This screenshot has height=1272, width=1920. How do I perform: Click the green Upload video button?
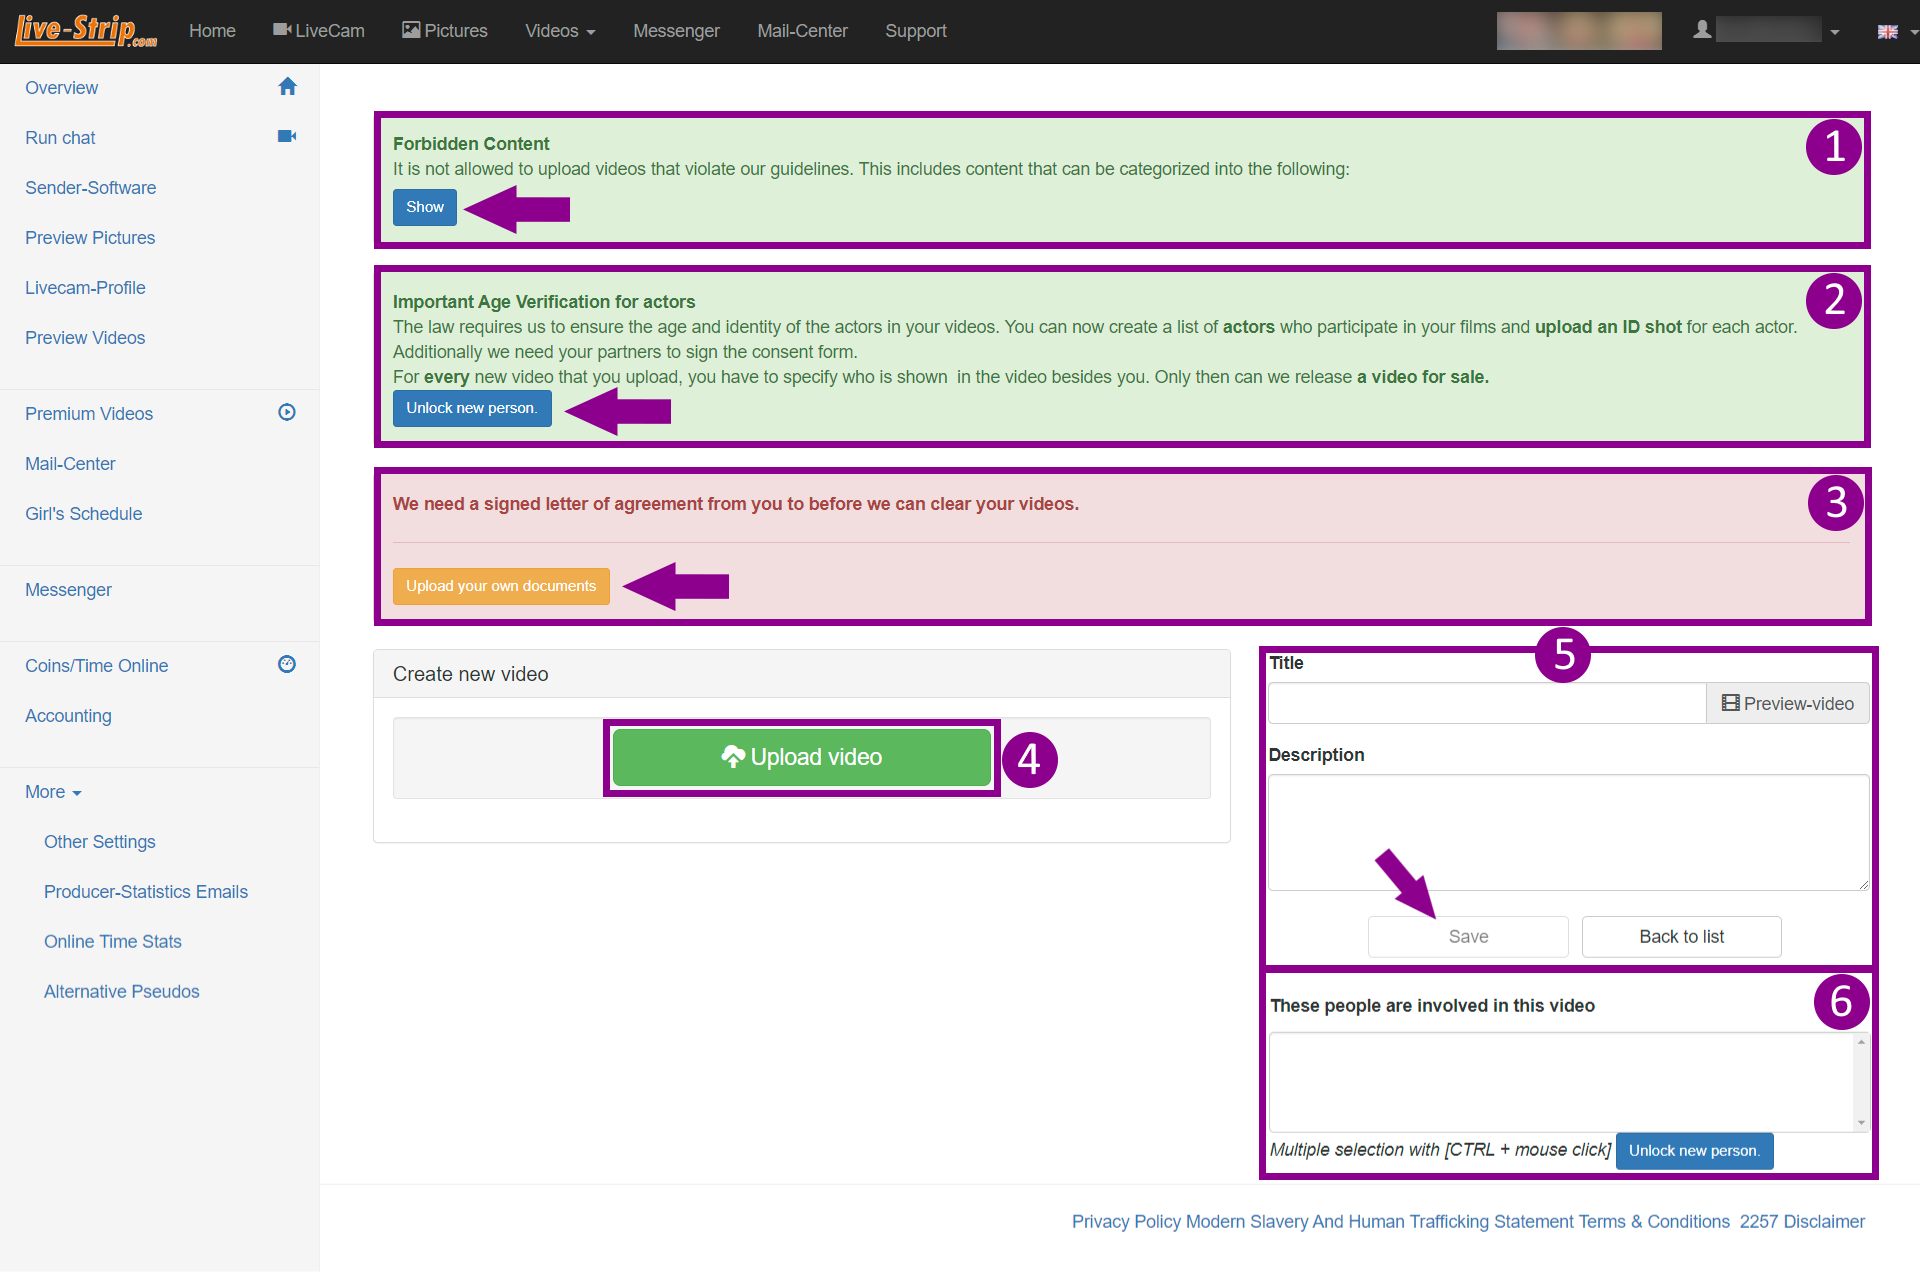coord(801,757)
